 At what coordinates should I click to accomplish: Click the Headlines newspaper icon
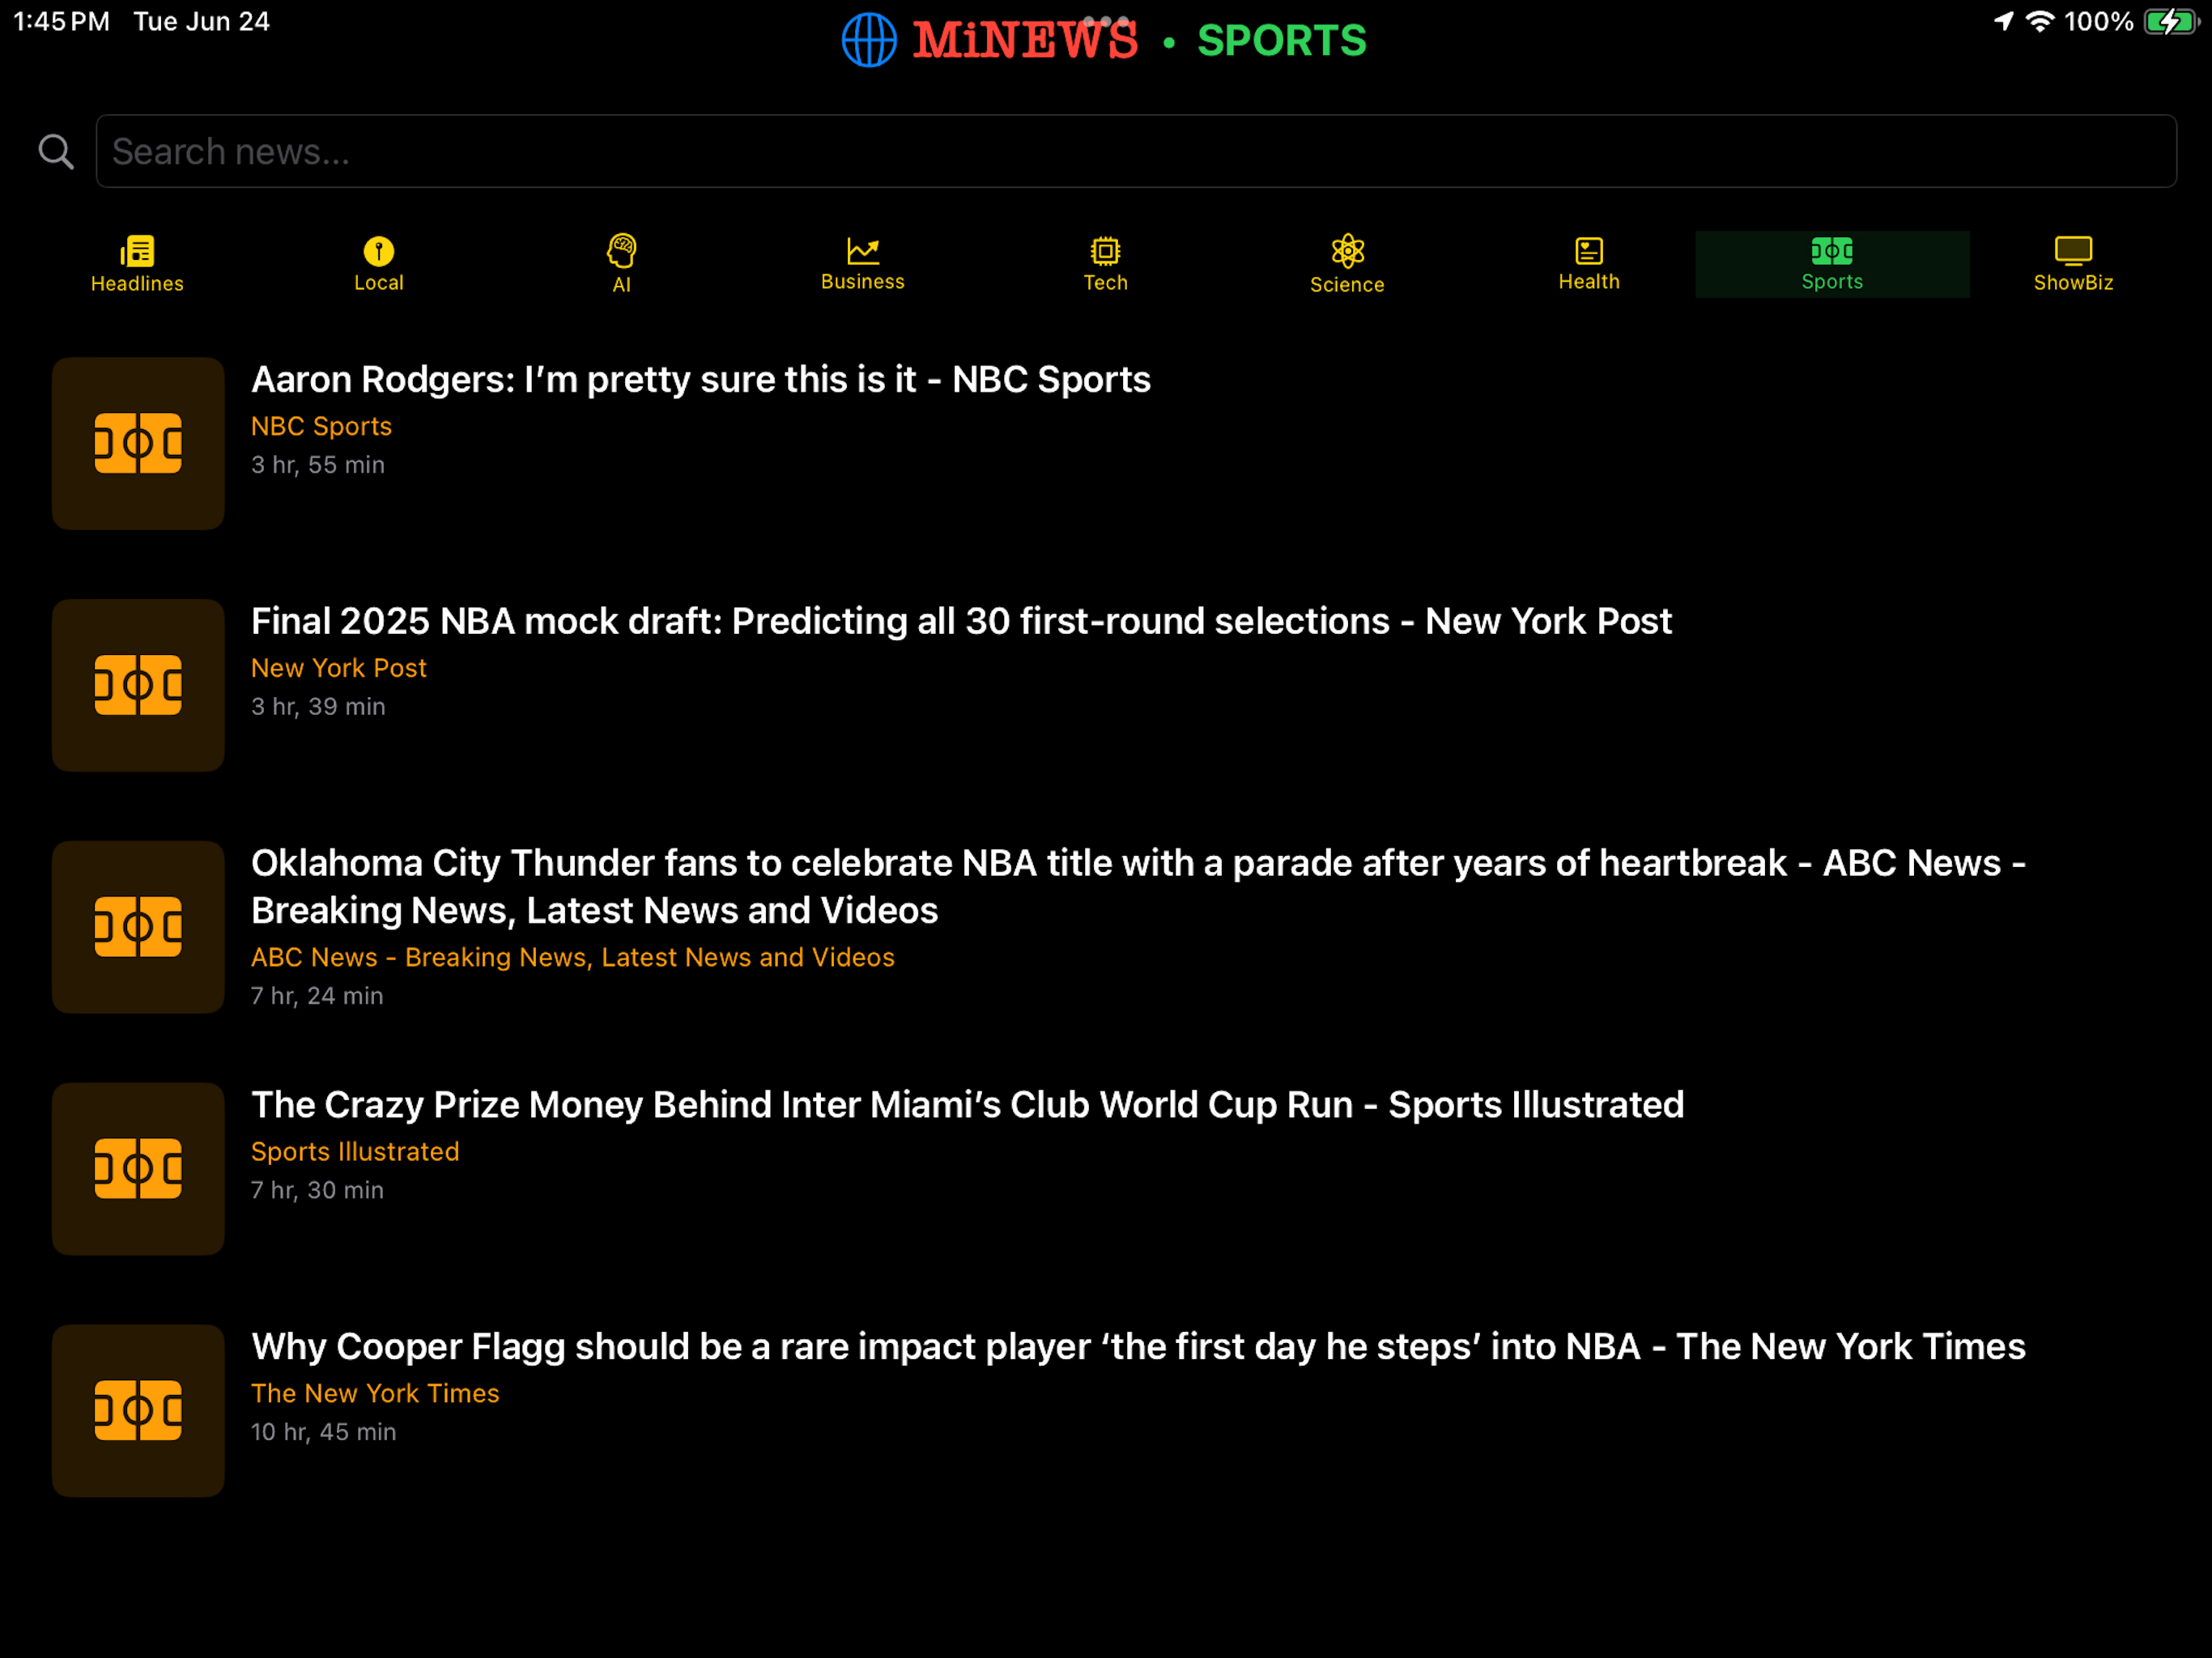click(x=137, y=250)
